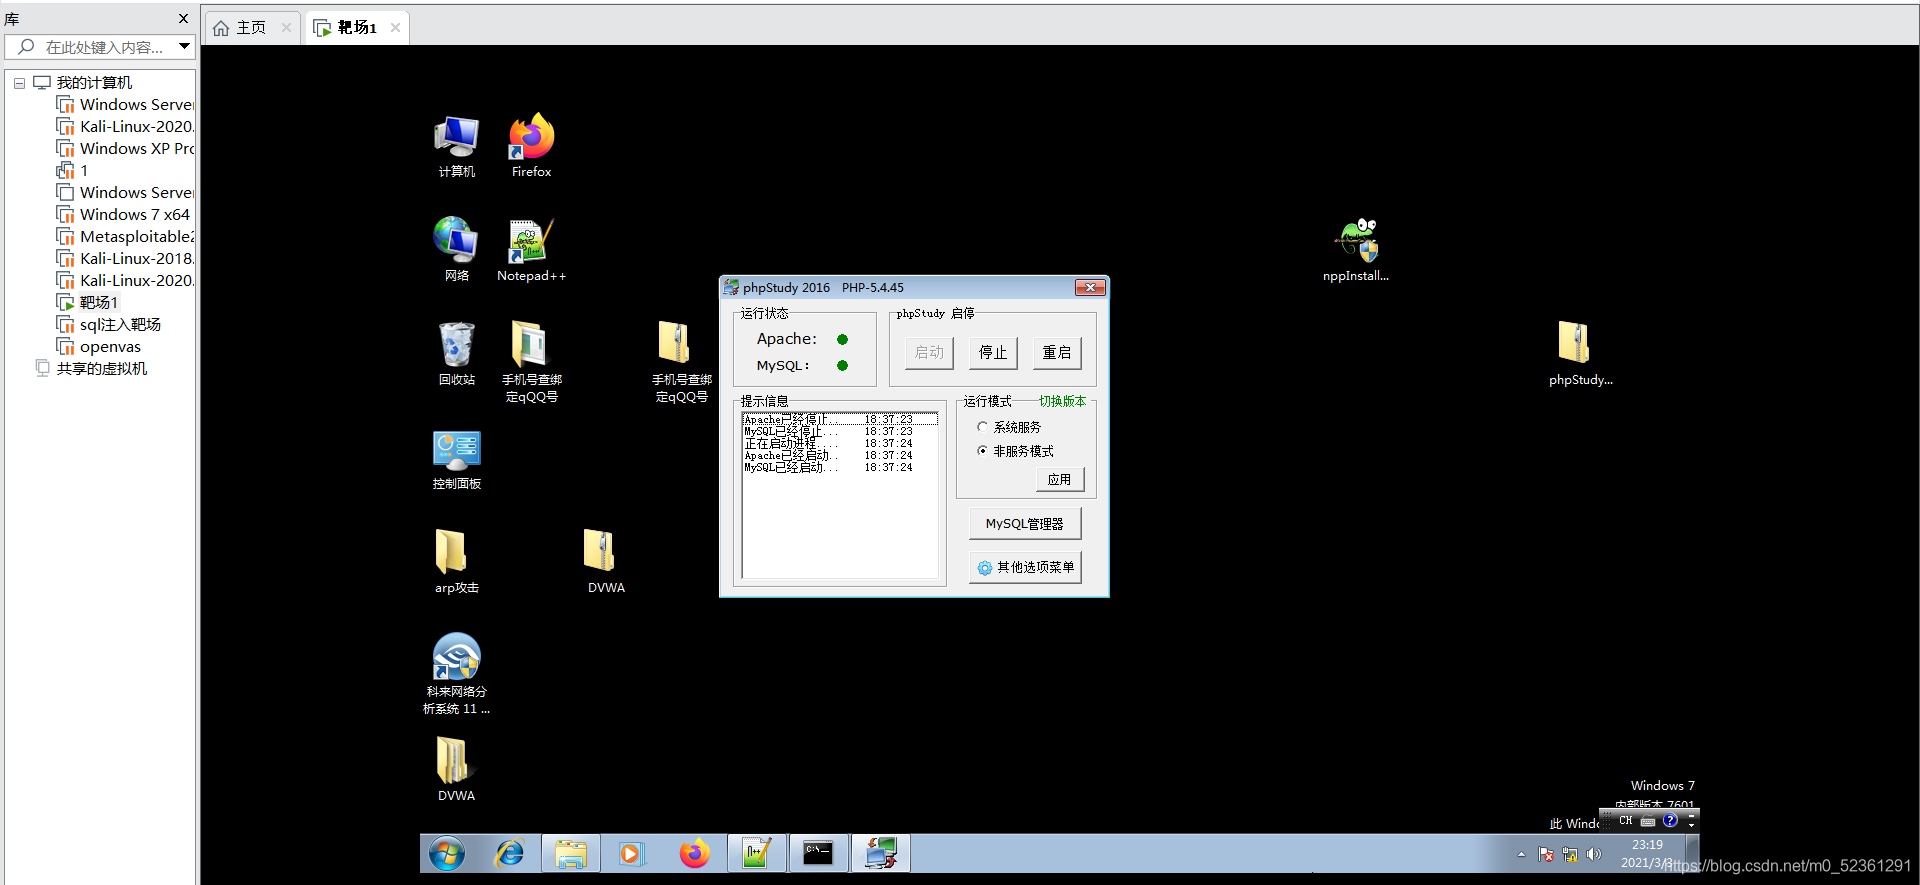Viewport: 1920px width, 885px height.
Task: Open the 回收站 recycle bin
Action: click(456, 354)
